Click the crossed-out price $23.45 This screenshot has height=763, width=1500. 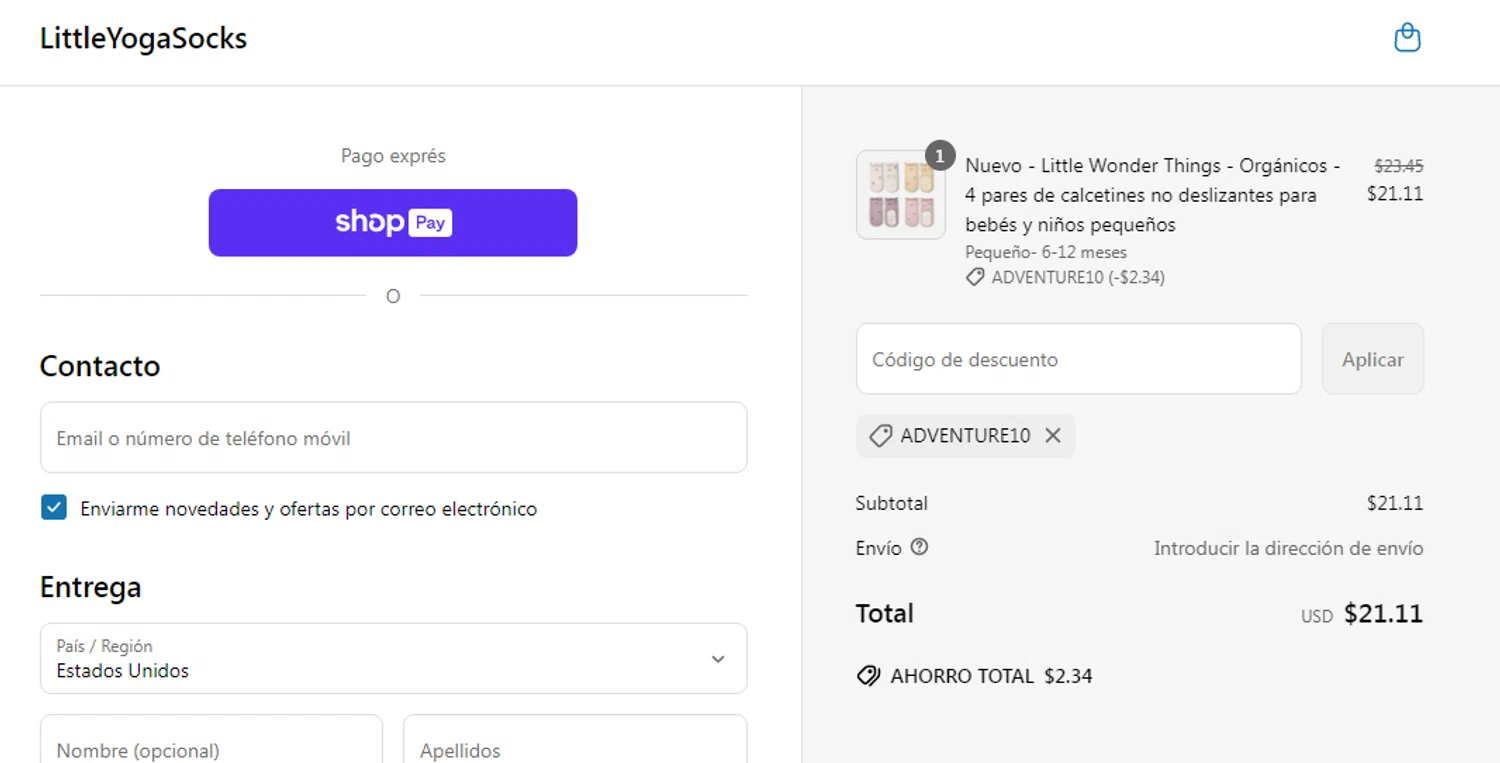point(1399,166)
